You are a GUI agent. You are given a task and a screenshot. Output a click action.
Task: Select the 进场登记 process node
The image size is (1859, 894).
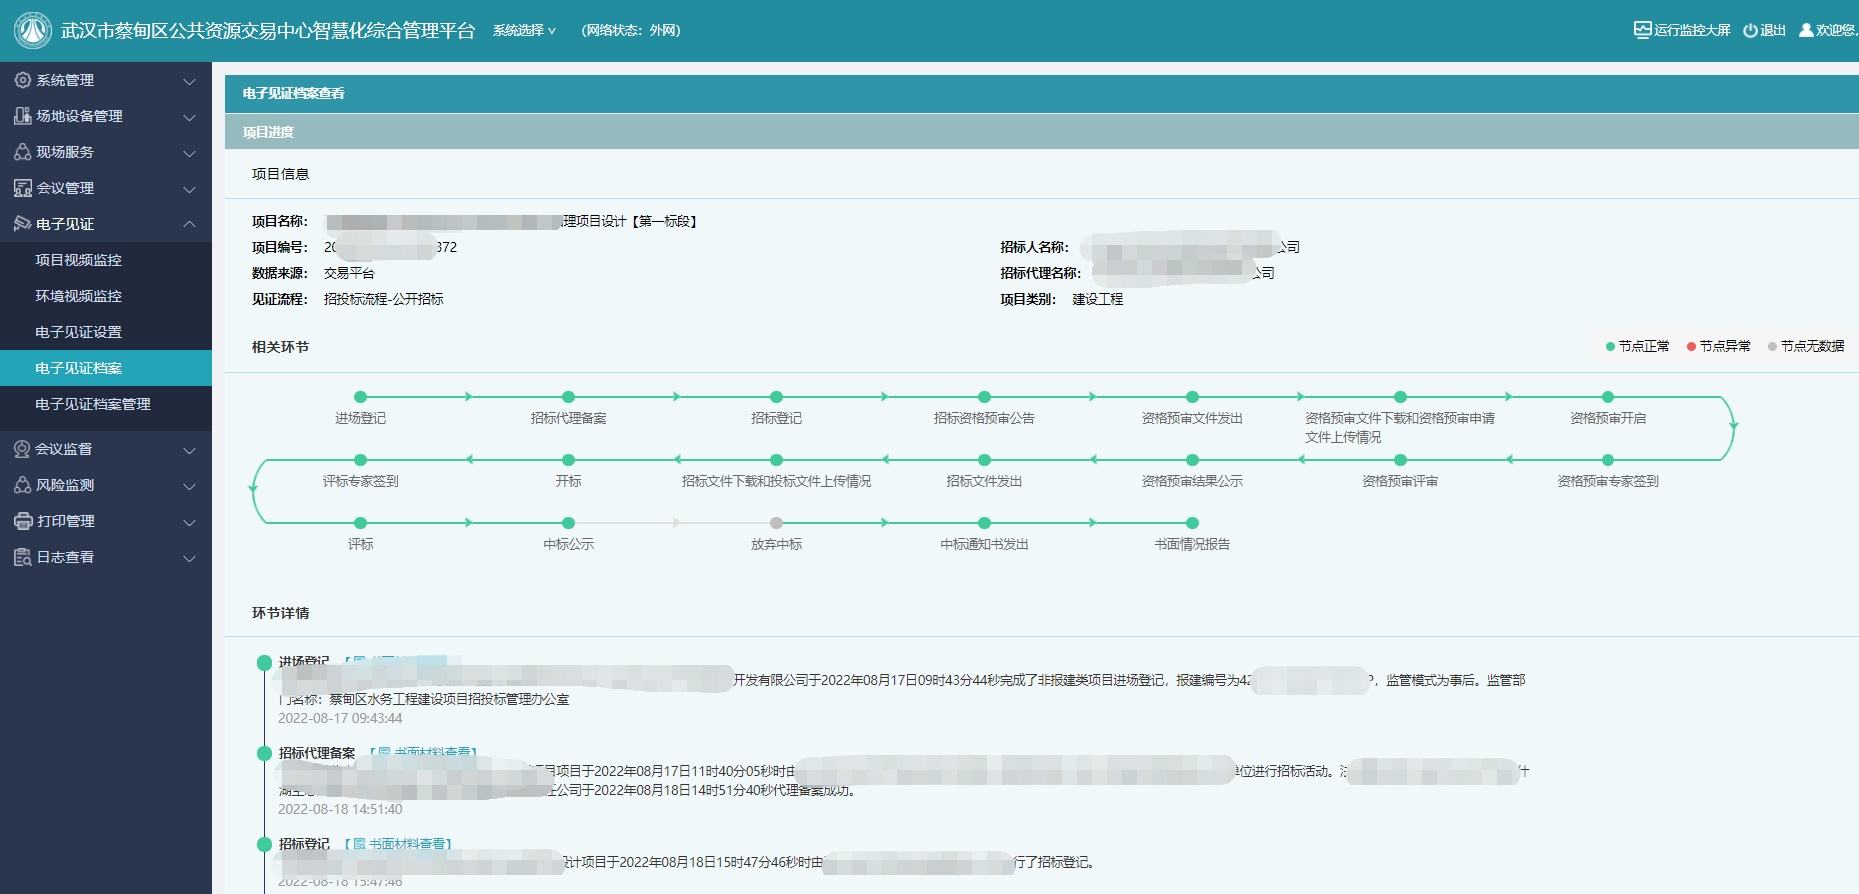pyautogui.click(x=361, y=397)
